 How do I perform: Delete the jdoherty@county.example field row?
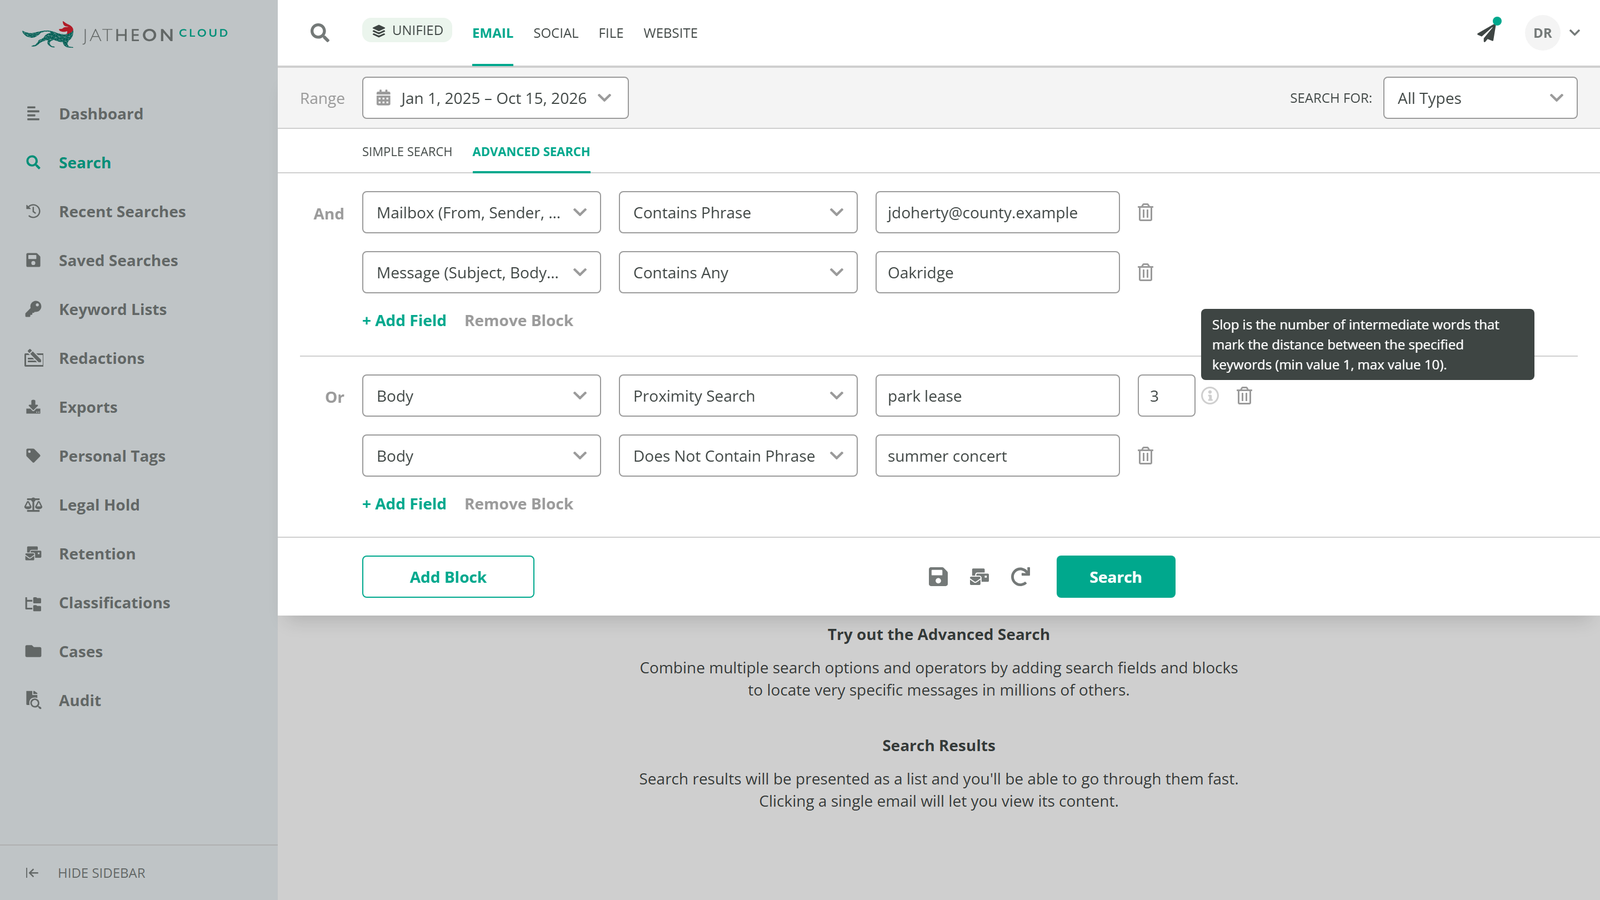(x=1146, y=212)
